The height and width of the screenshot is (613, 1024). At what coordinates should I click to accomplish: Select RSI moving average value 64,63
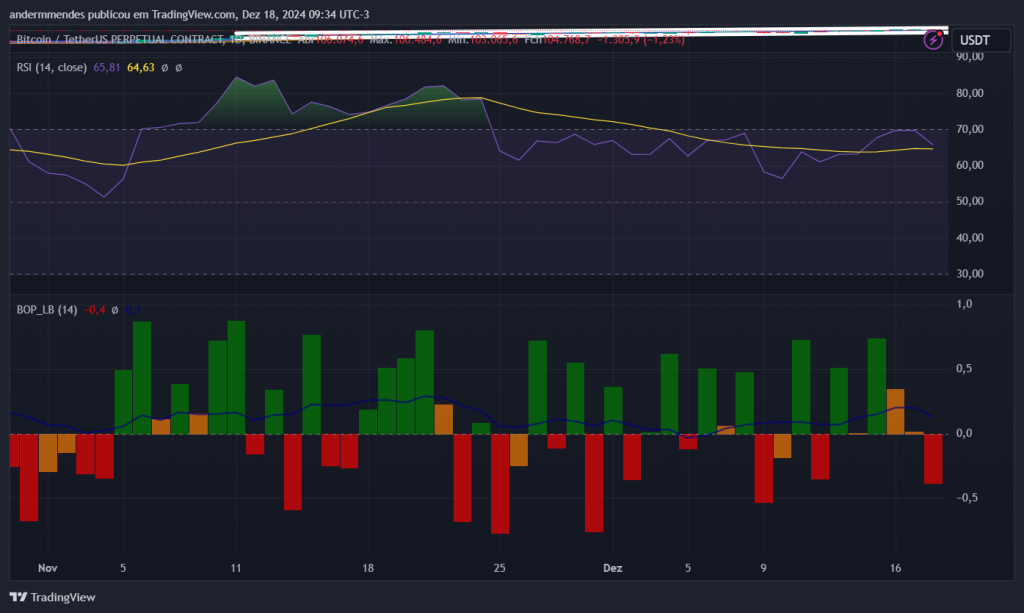tap(140, 67)
